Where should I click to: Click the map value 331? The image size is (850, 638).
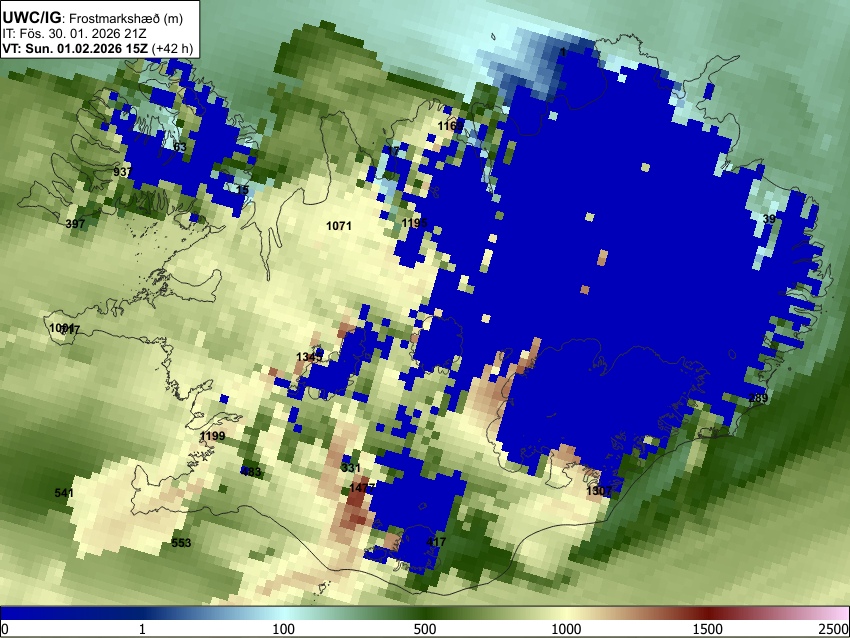[351, 468]
